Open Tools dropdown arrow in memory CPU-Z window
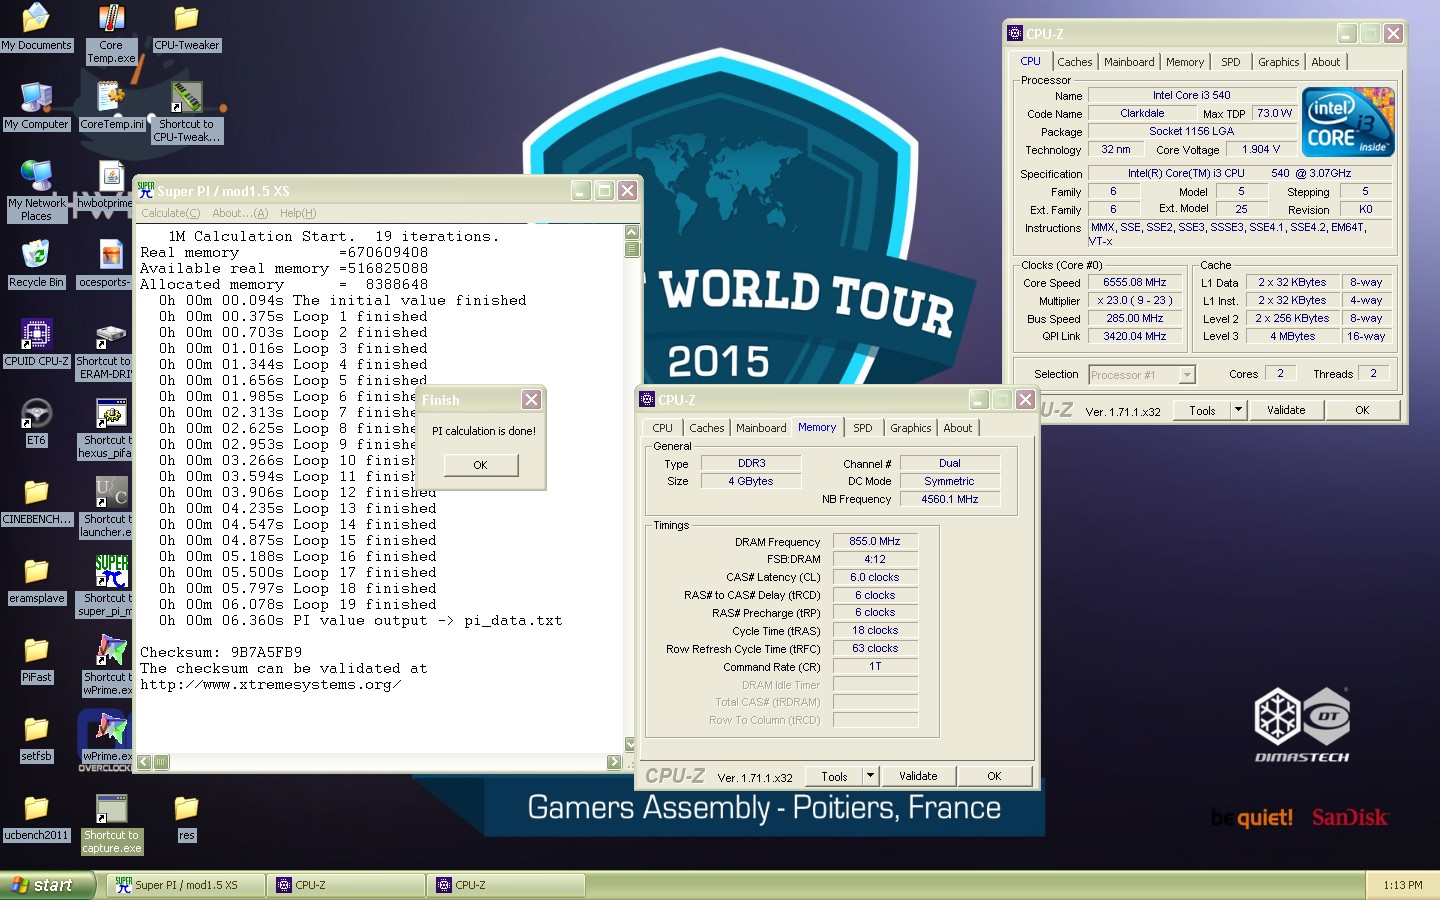1440x900 pixels. coord(870,775)
